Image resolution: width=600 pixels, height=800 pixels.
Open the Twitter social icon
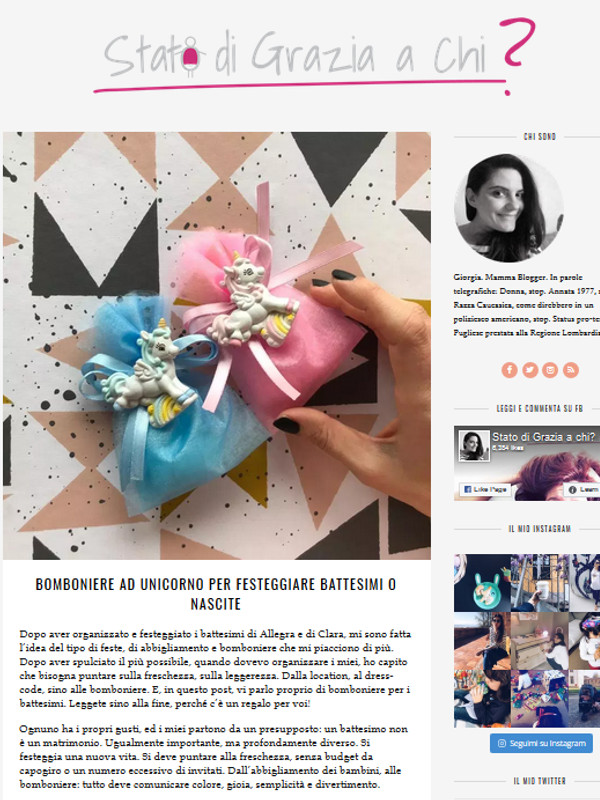tap(530, 370)
